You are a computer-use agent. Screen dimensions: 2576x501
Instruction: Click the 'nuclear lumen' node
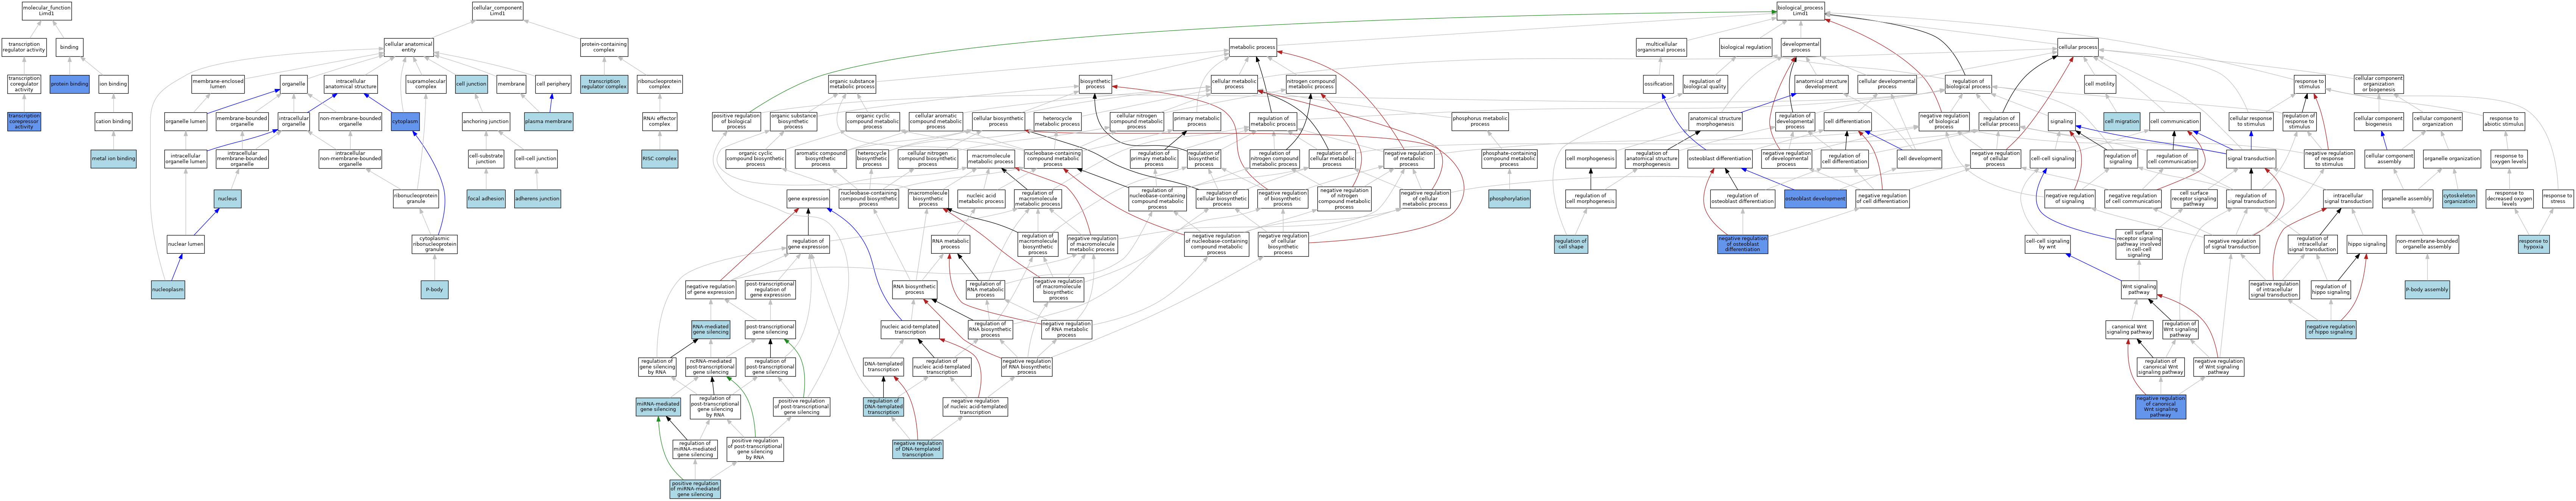click(185, 244)
